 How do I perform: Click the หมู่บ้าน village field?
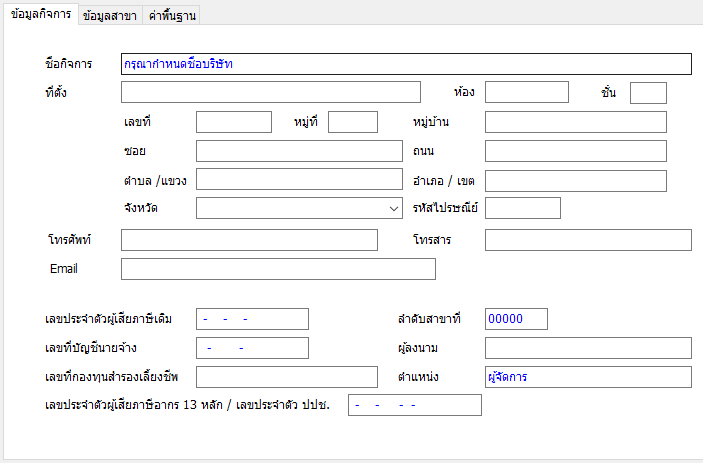[576, 122]
